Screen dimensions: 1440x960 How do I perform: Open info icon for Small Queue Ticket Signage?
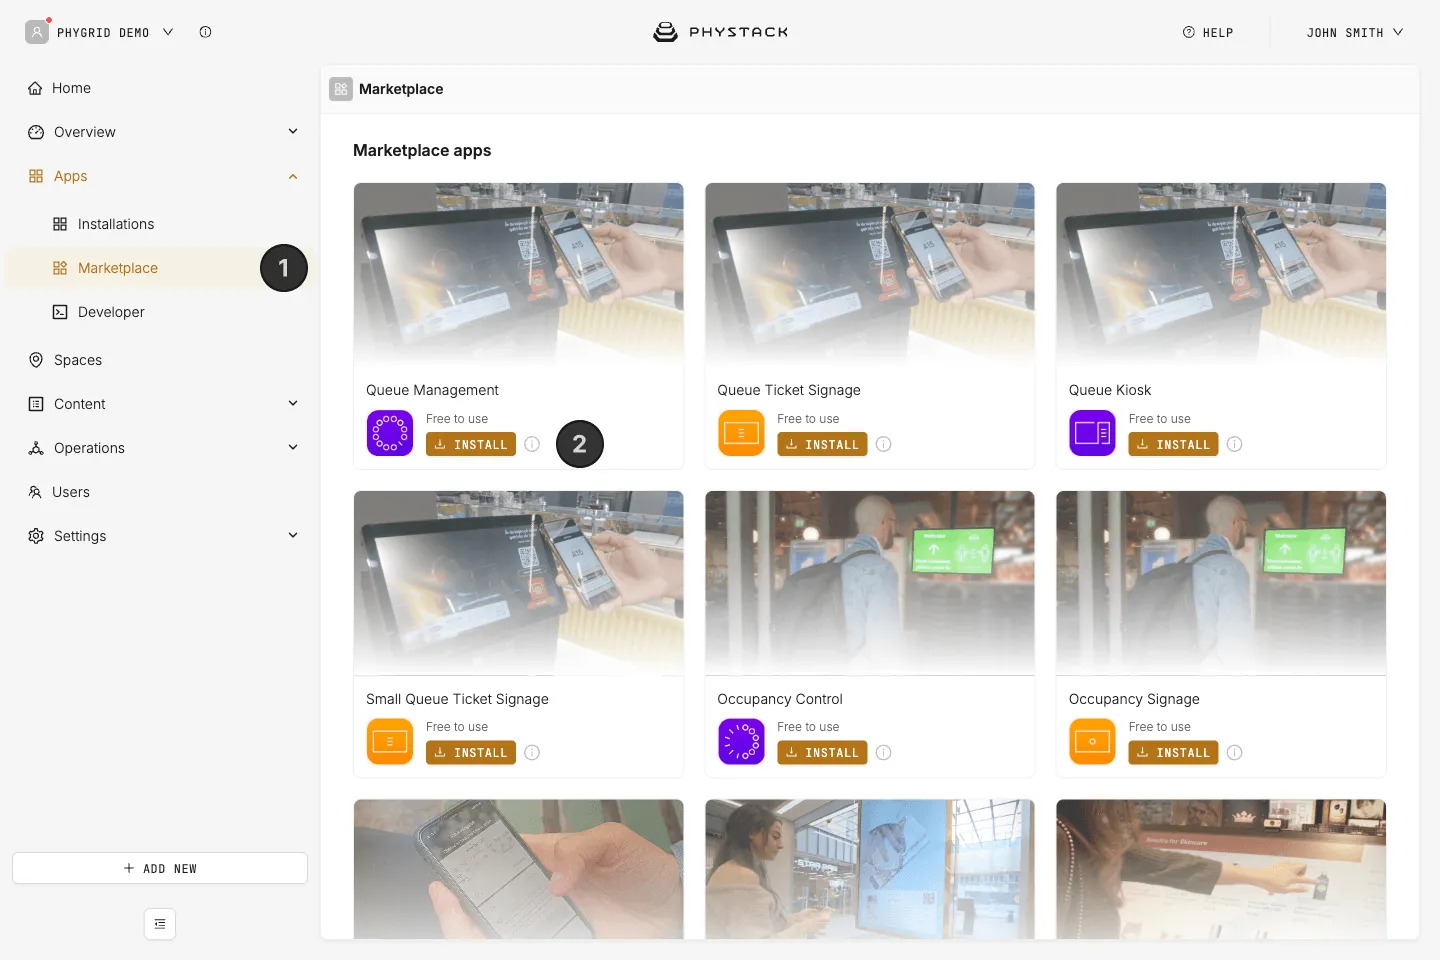pyautogui.click(x=532, y=752)
